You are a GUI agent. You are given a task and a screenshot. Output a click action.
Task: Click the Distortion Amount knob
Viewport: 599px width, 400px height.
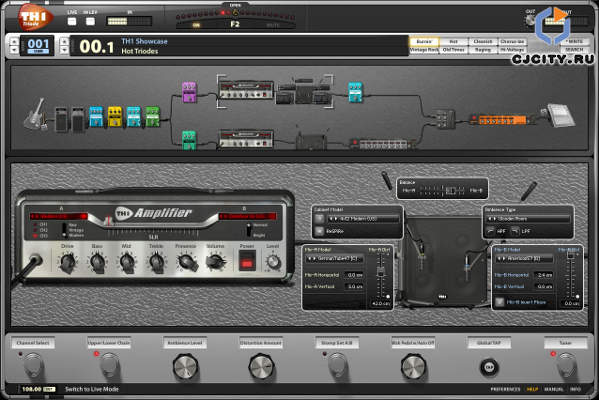[261, 367]
